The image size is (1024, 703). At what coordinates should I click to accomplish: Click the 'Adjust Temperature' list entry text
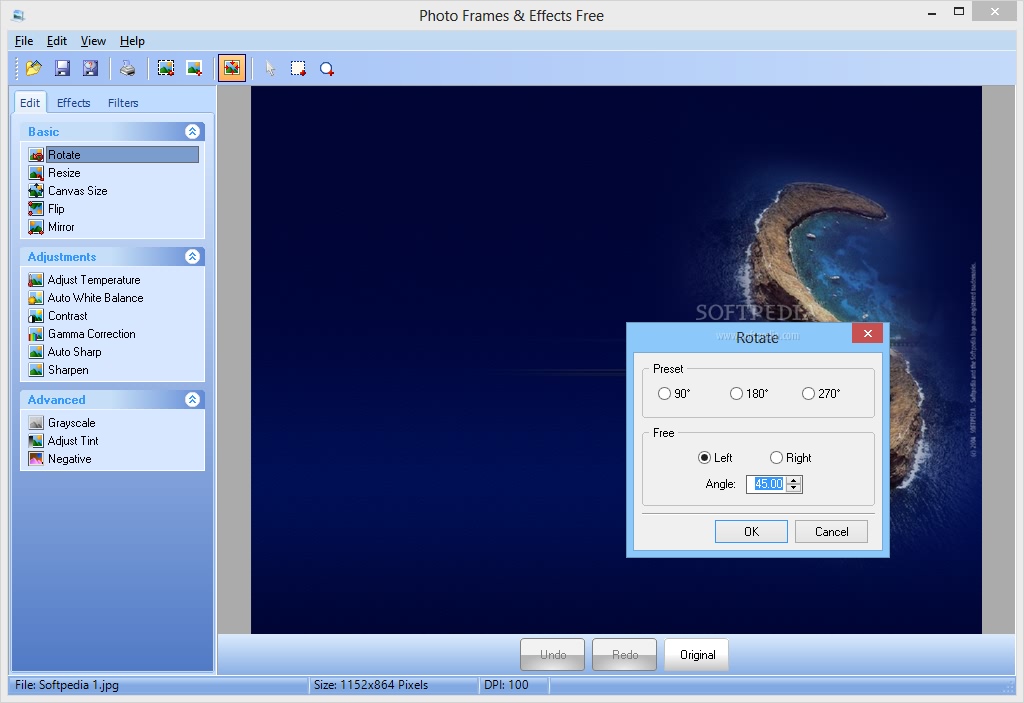click(x=94, y=280)
